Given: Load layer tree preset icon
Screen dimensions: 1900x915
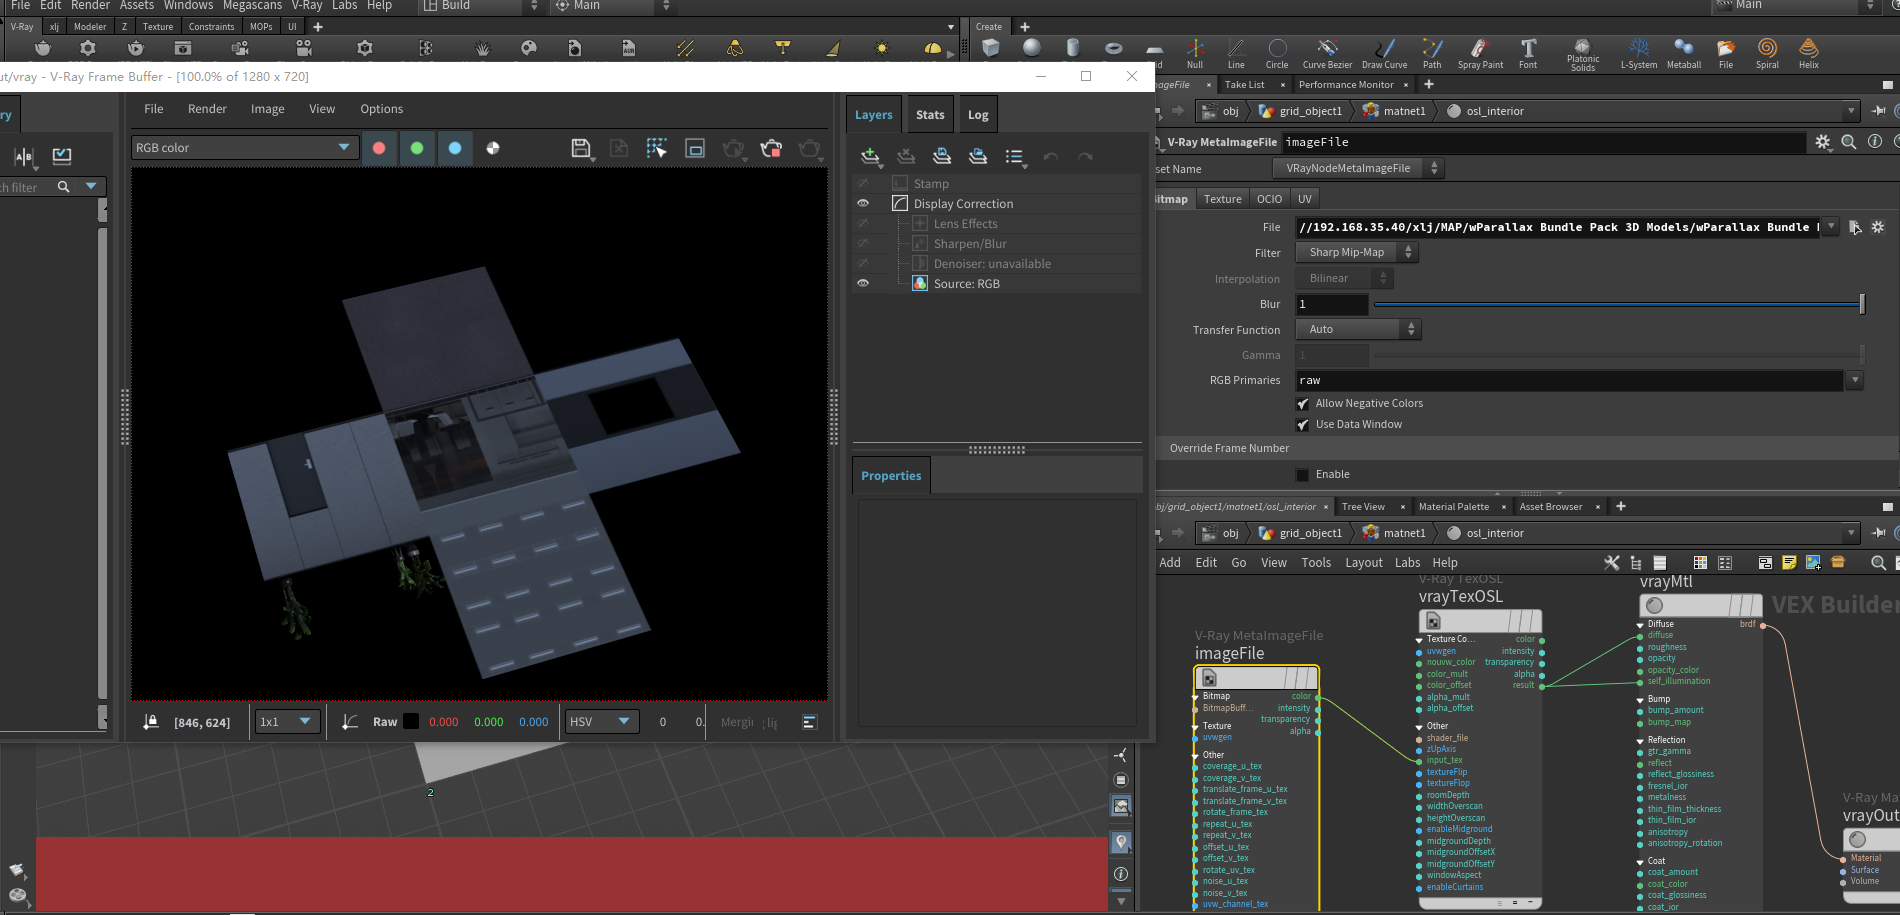Looking at the screenshot, I should coord(978,156).
